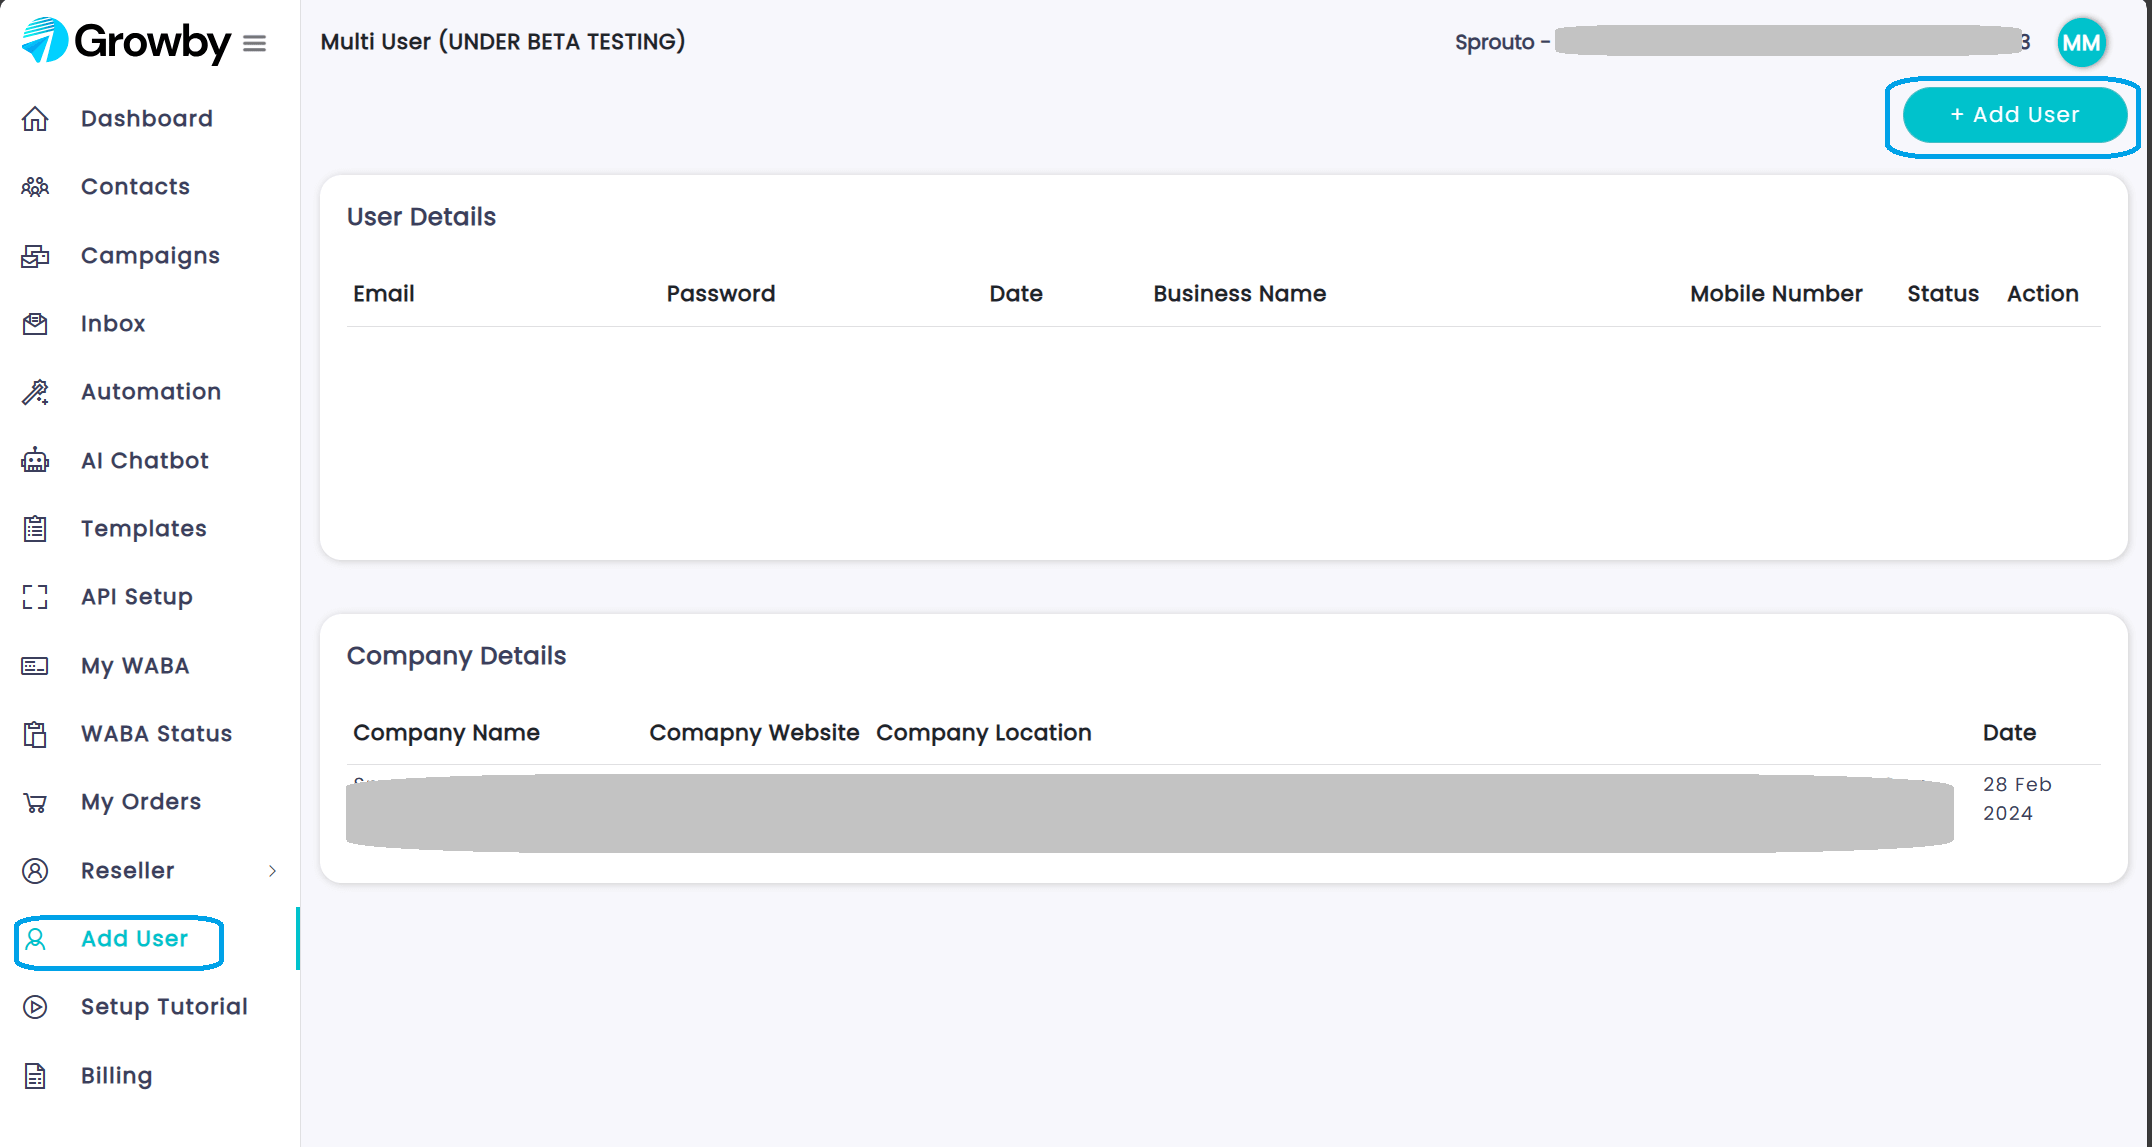Click the Templates clipboard icon
2152x1147 pixels.
click(35, 529)
